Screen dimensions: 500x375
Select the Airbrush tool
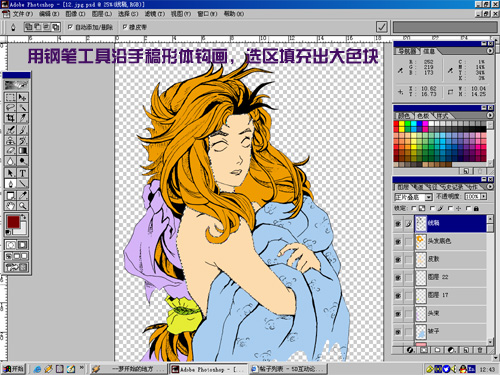(10, 130)
